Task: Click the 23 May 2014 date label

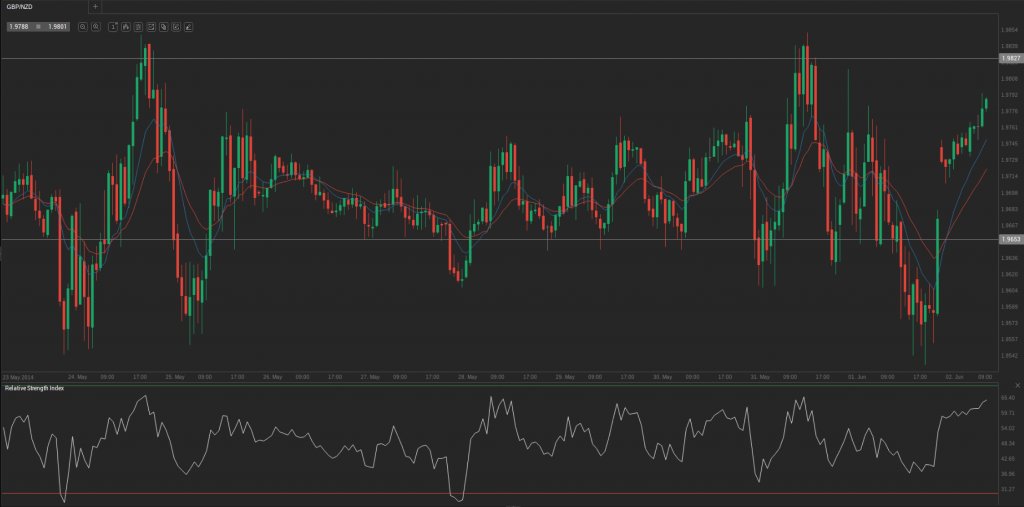Action: 18,377
